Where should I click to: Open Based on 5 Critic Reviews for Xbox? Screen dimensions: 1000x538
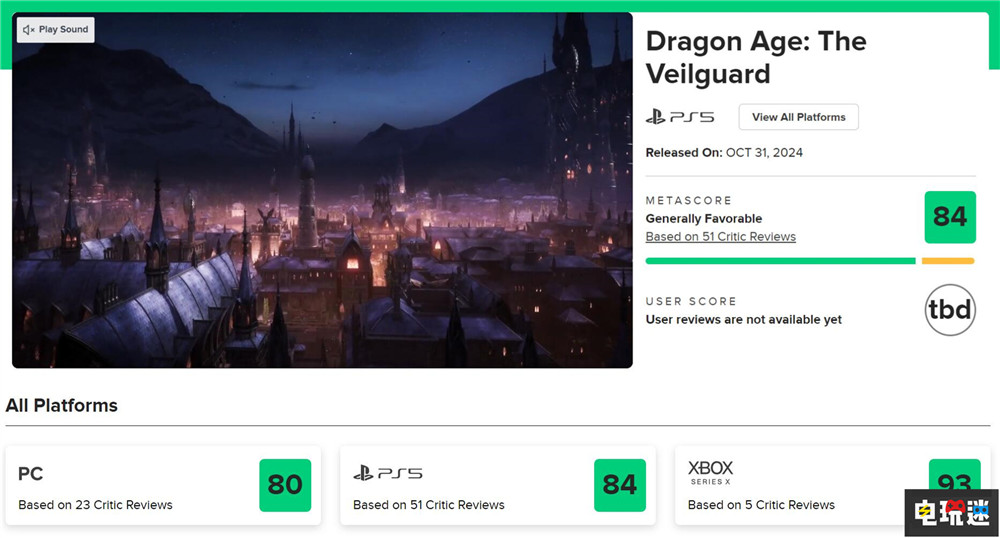click(x=761, y=505)
